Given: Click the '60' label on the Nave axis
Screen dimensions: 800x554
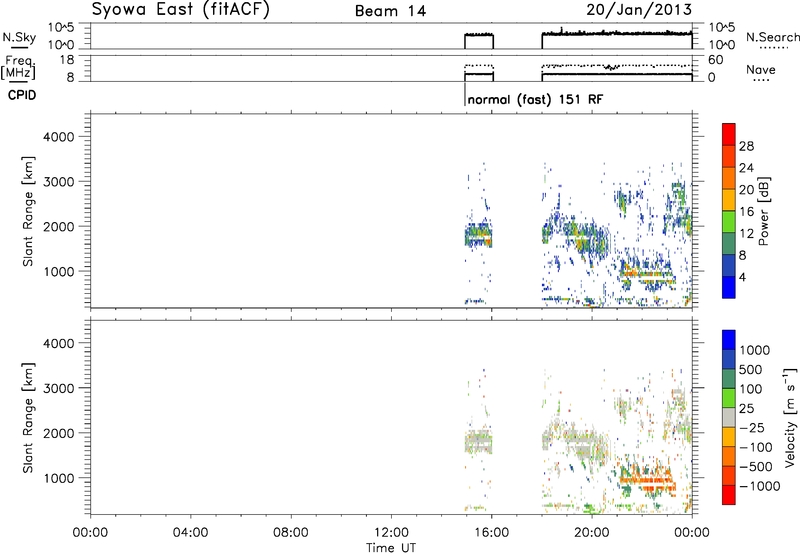Looking at the screenshot, I should (715, 60).
